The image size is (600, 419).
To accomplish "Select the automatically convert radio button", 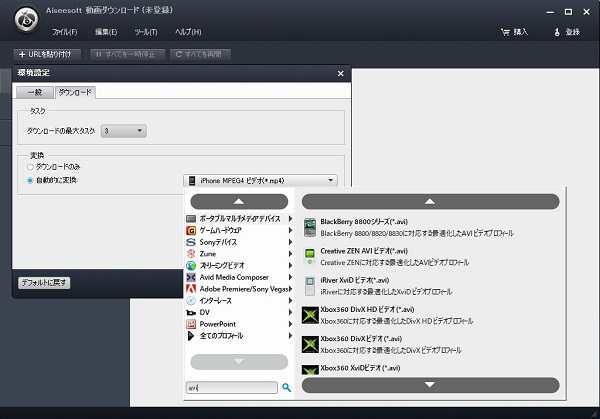I will [x=30, y=180].
